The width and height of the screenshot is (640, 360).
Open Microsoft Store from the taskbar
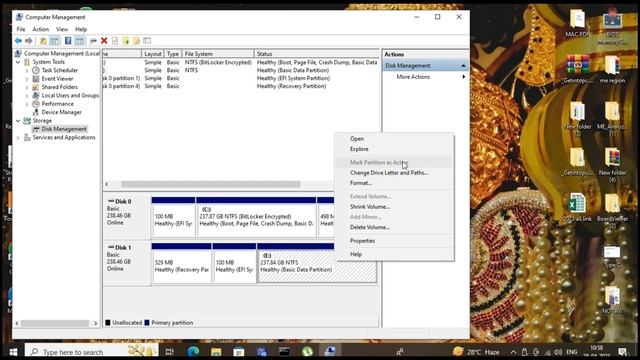239,351
